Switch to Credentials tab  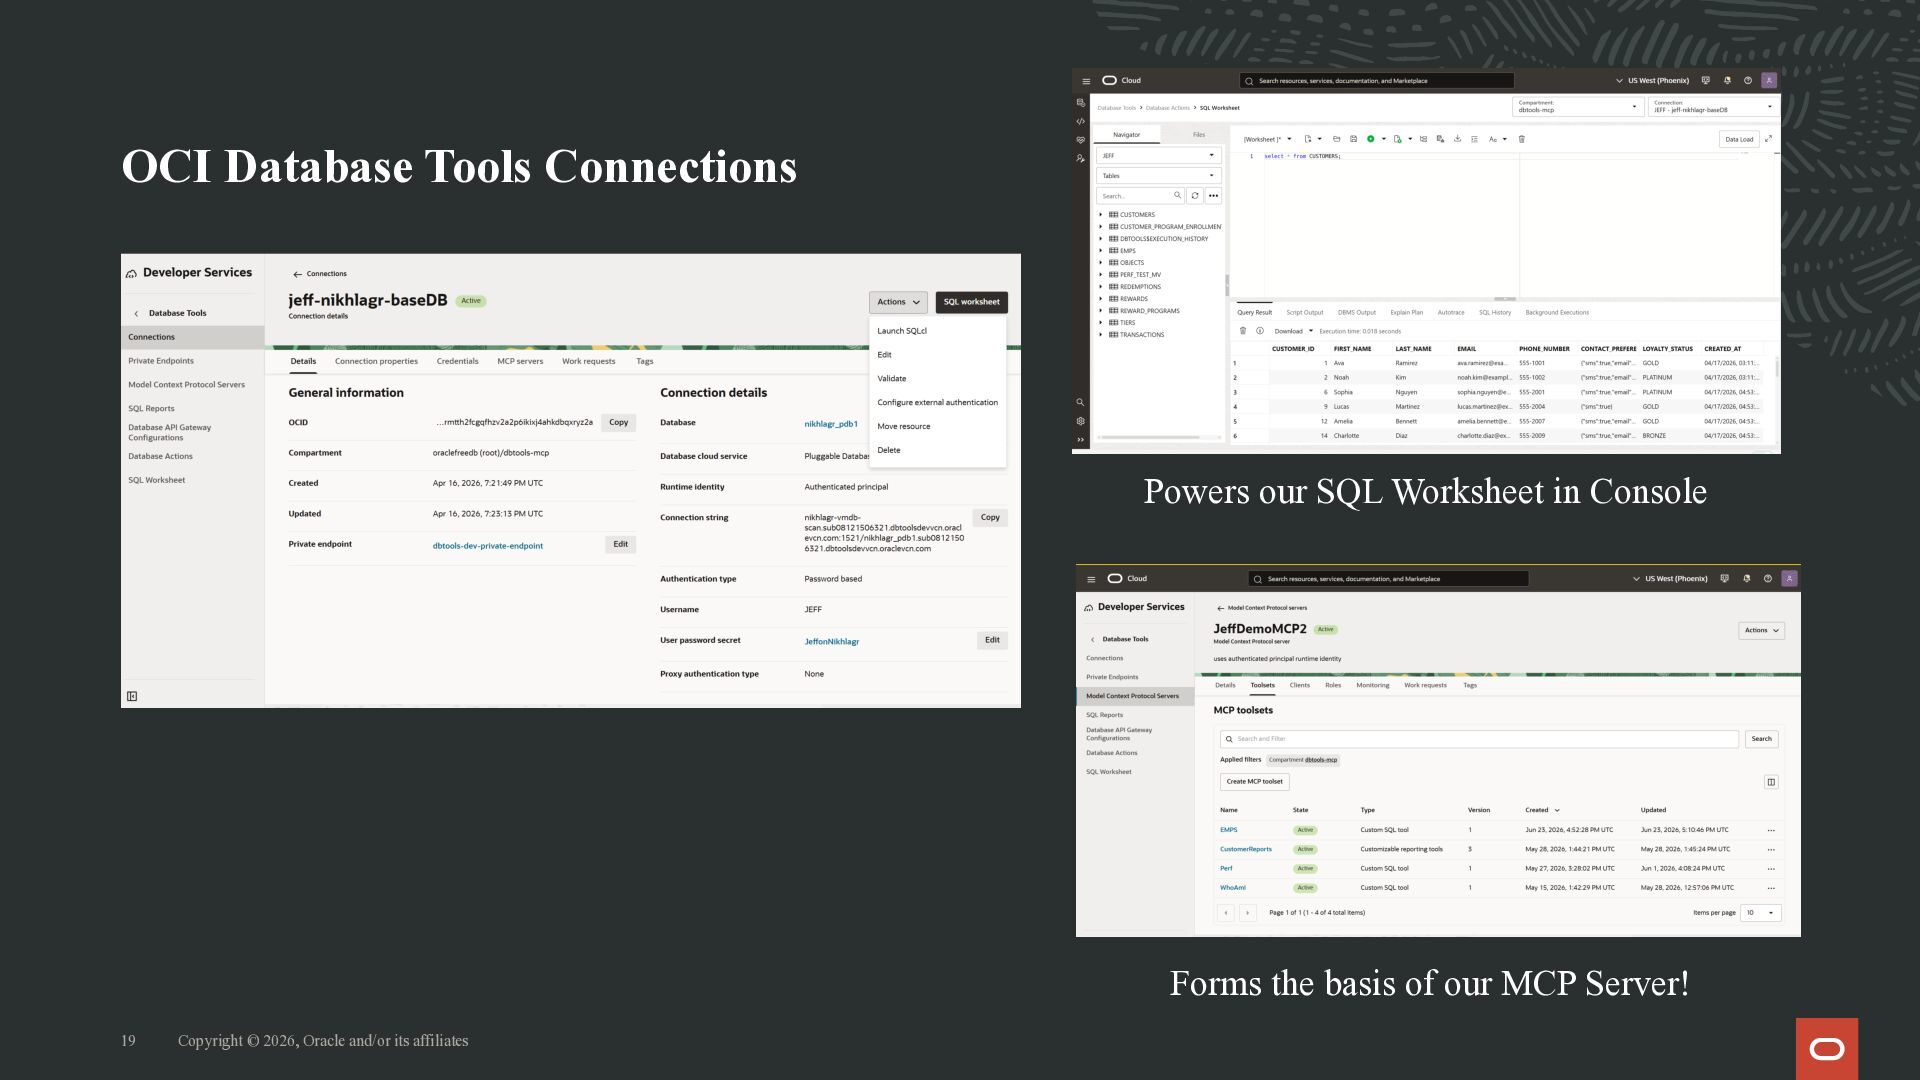(457, 361)
